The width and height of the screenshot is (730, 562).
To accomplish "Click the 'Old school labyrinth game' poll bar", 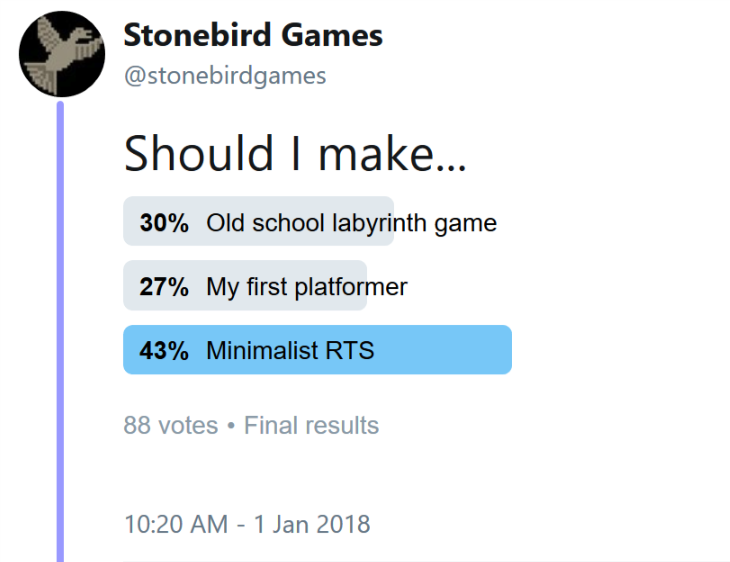I will coord(258,221).
